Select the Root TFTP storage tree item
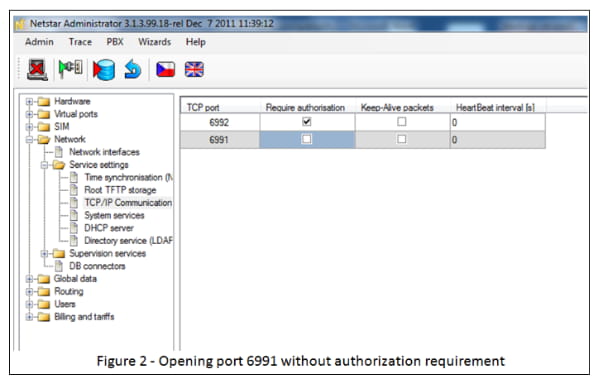Image resolution: width=598 pixels, height=382 pixels. [120, 190]
